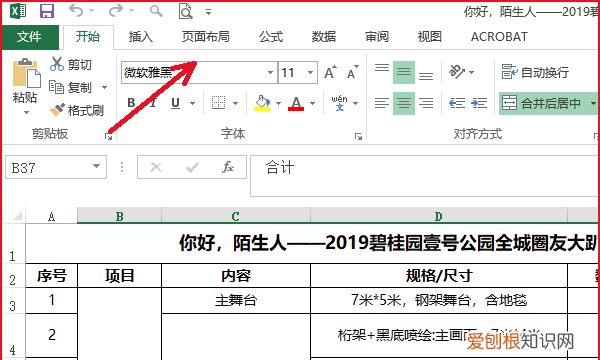
Task: Decrease indent icon
Action: pyautogui.click(x=457, y=103)
